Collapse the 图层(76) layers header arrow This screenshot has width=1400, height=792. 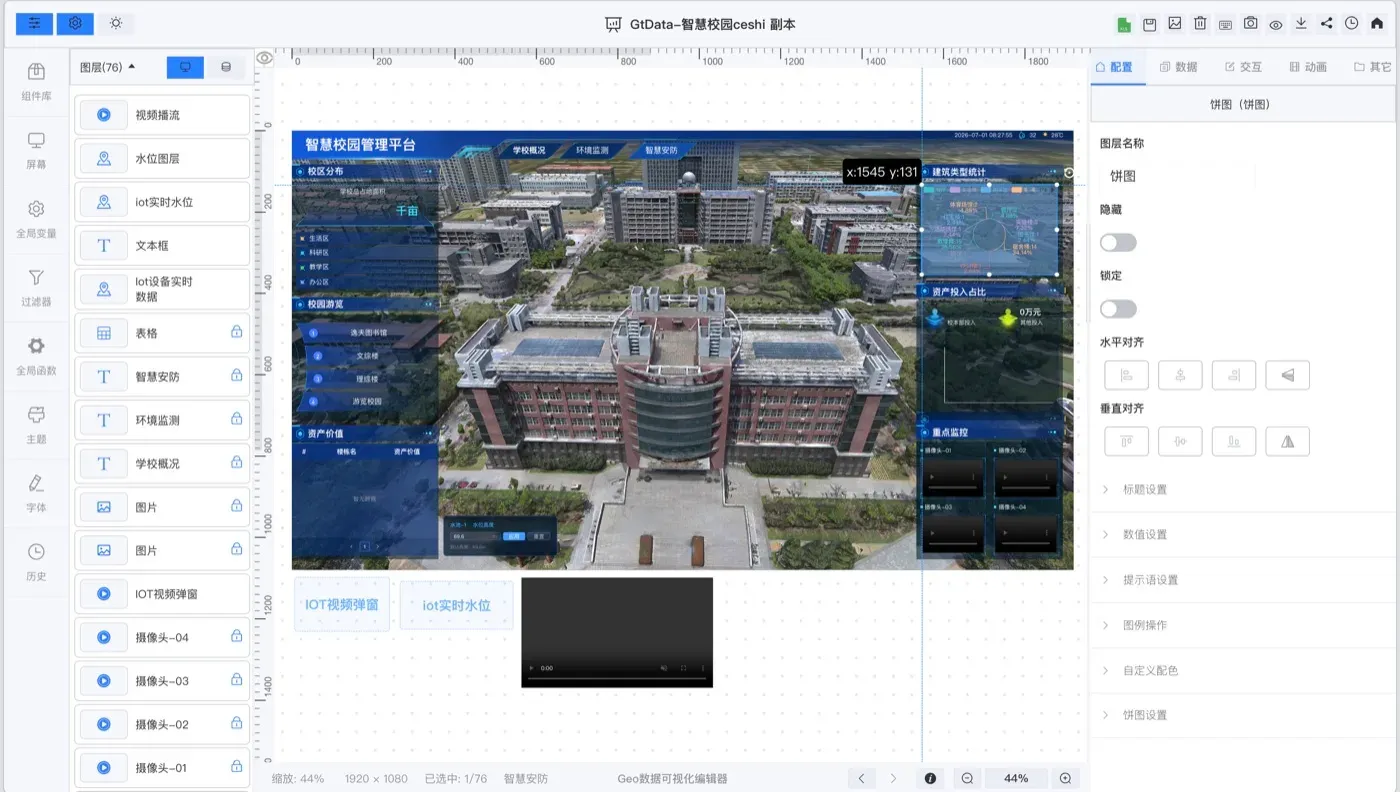point(132,67)
